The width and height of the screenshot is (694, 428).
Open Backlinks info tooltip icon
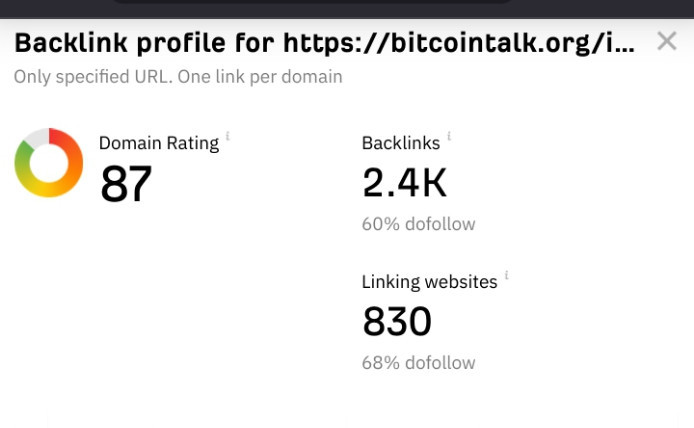(x=449, y=135)
